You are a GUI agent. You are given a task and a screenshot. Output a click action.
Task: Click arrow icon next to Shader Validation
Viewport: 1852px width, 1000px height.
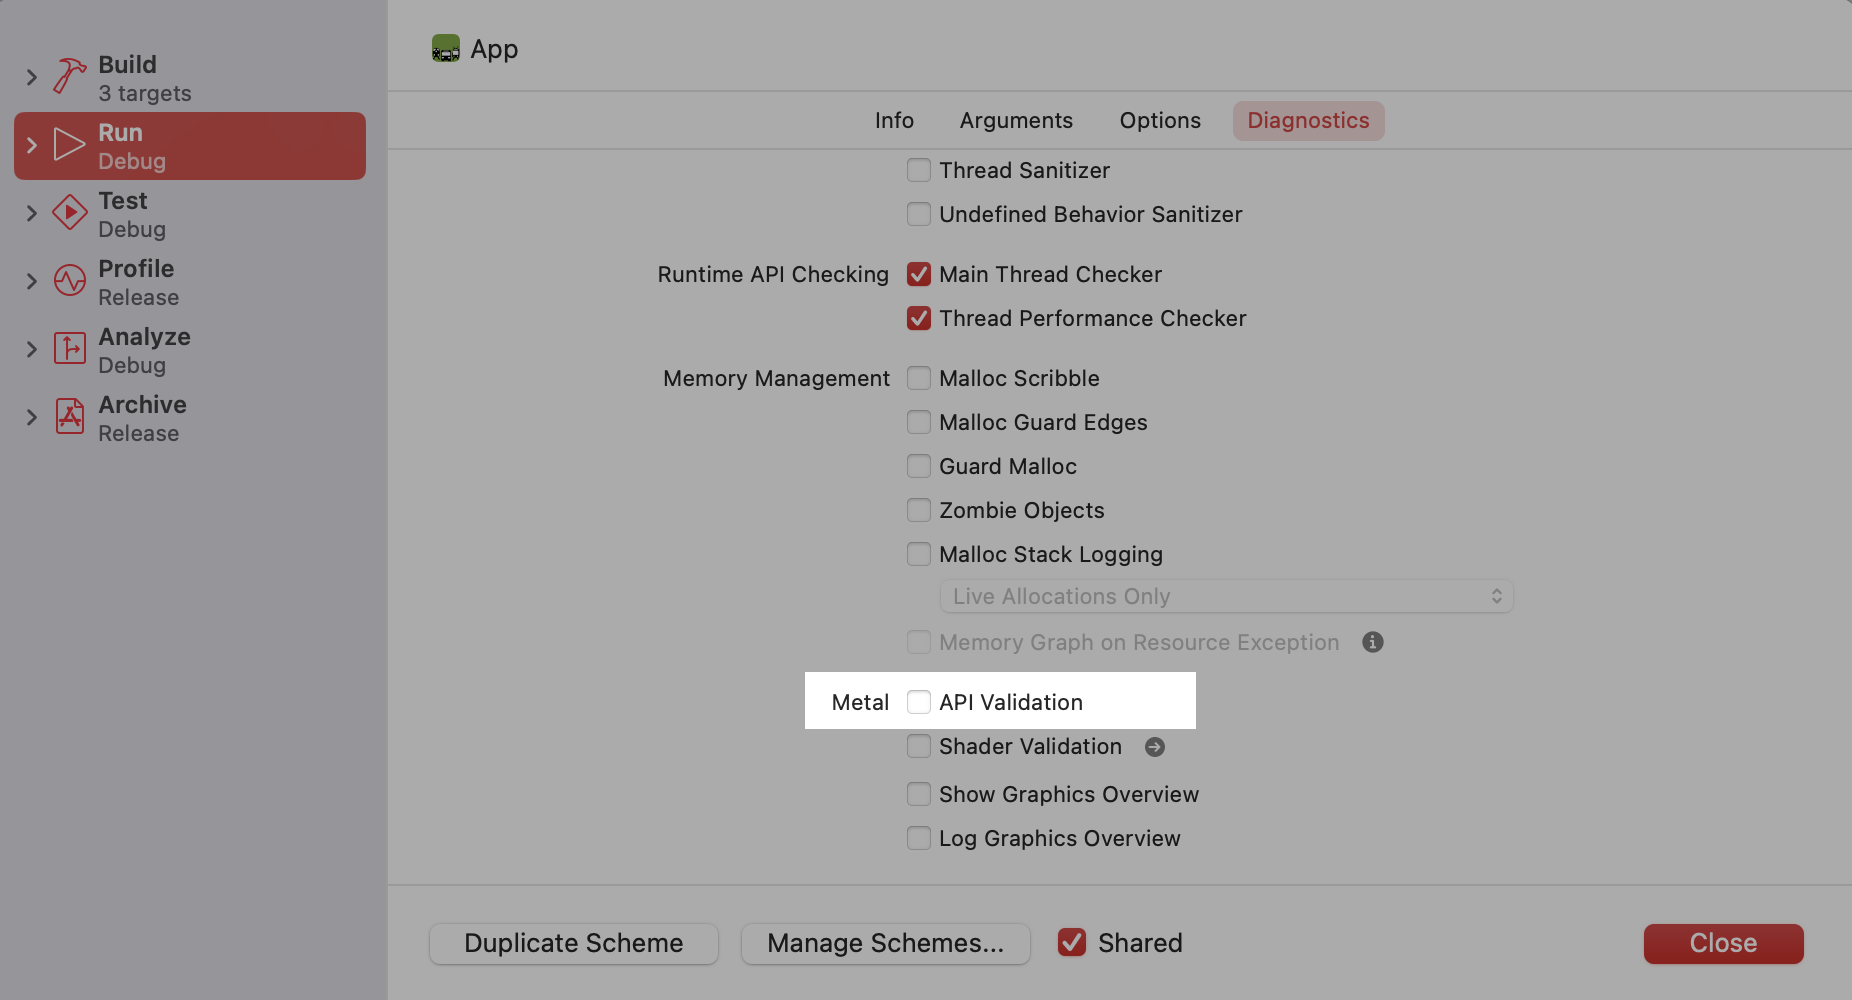click(x=1154, y=747)
